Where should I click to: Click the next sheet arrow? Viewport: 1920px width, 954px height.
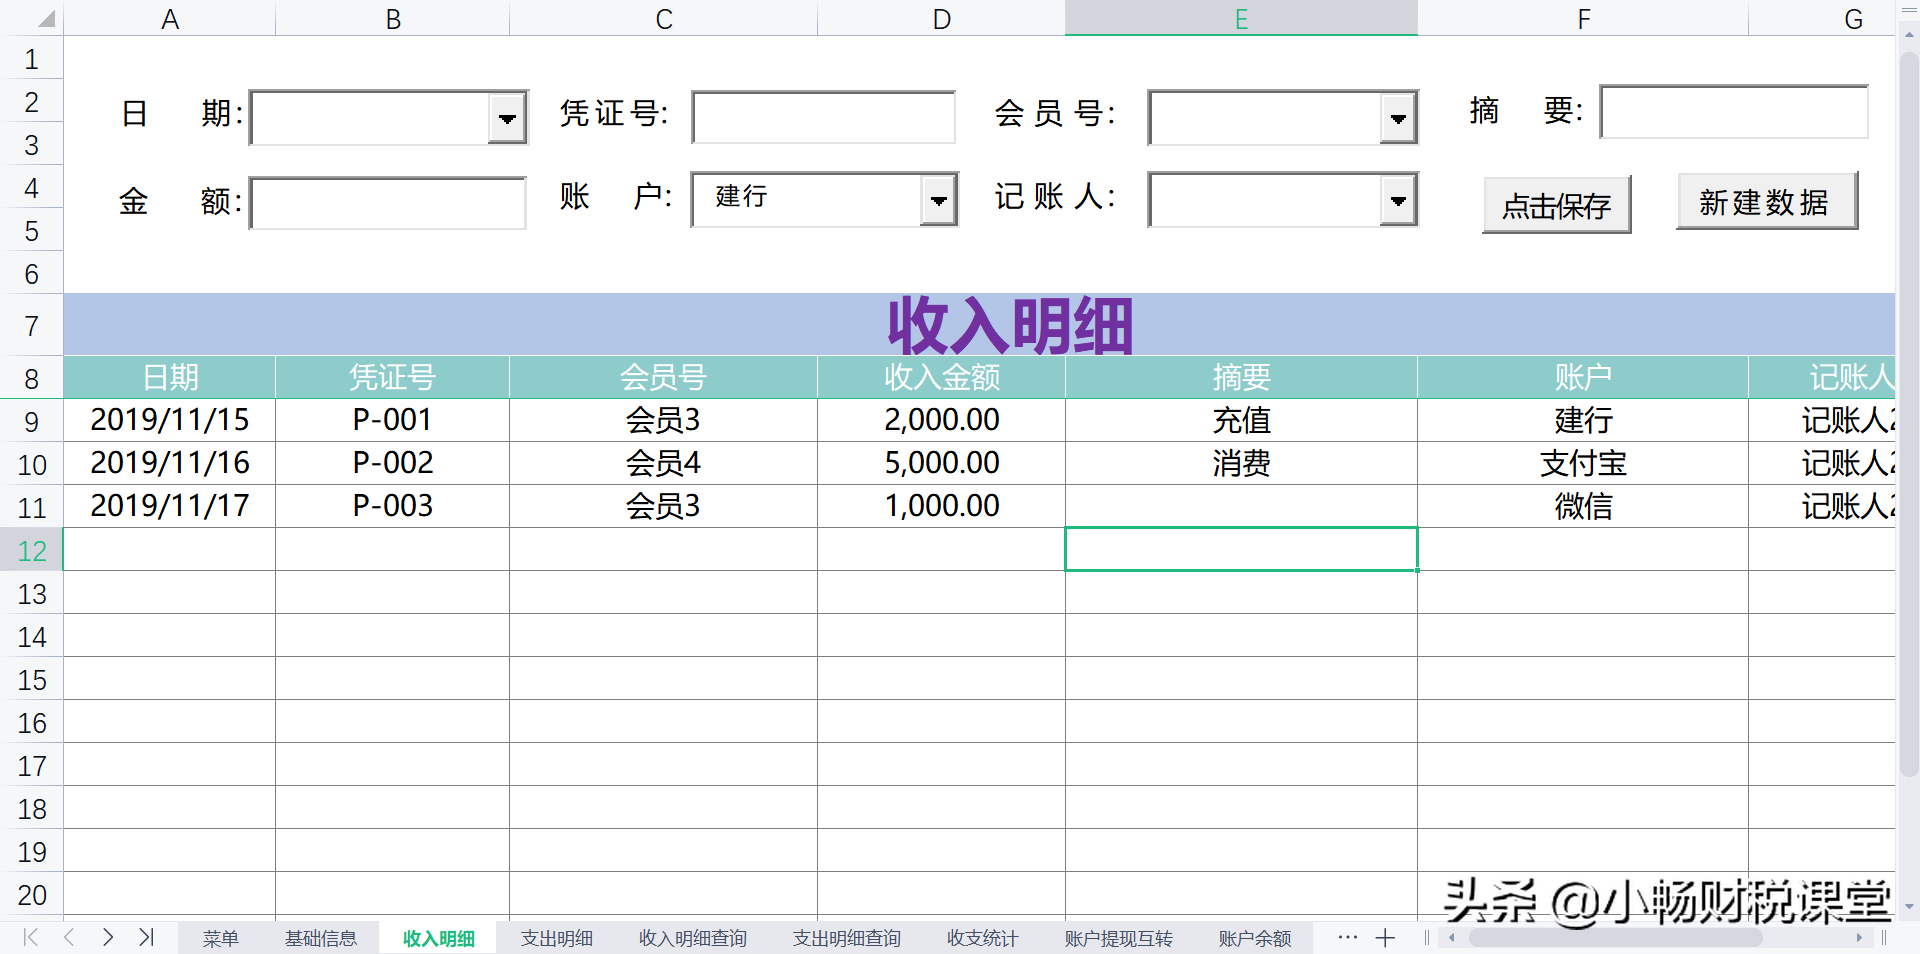click(107, 938)
